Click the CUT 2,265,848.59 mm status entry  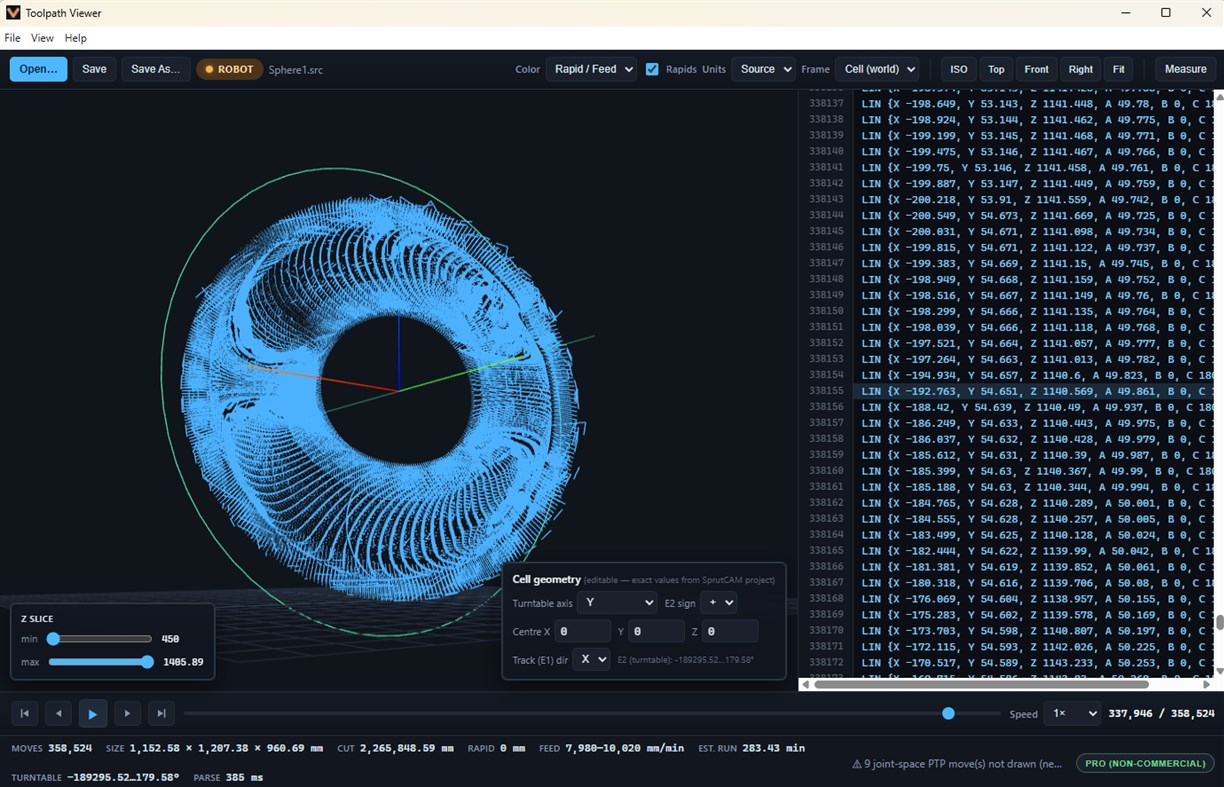pyautogui.click(x=395, y=748)
